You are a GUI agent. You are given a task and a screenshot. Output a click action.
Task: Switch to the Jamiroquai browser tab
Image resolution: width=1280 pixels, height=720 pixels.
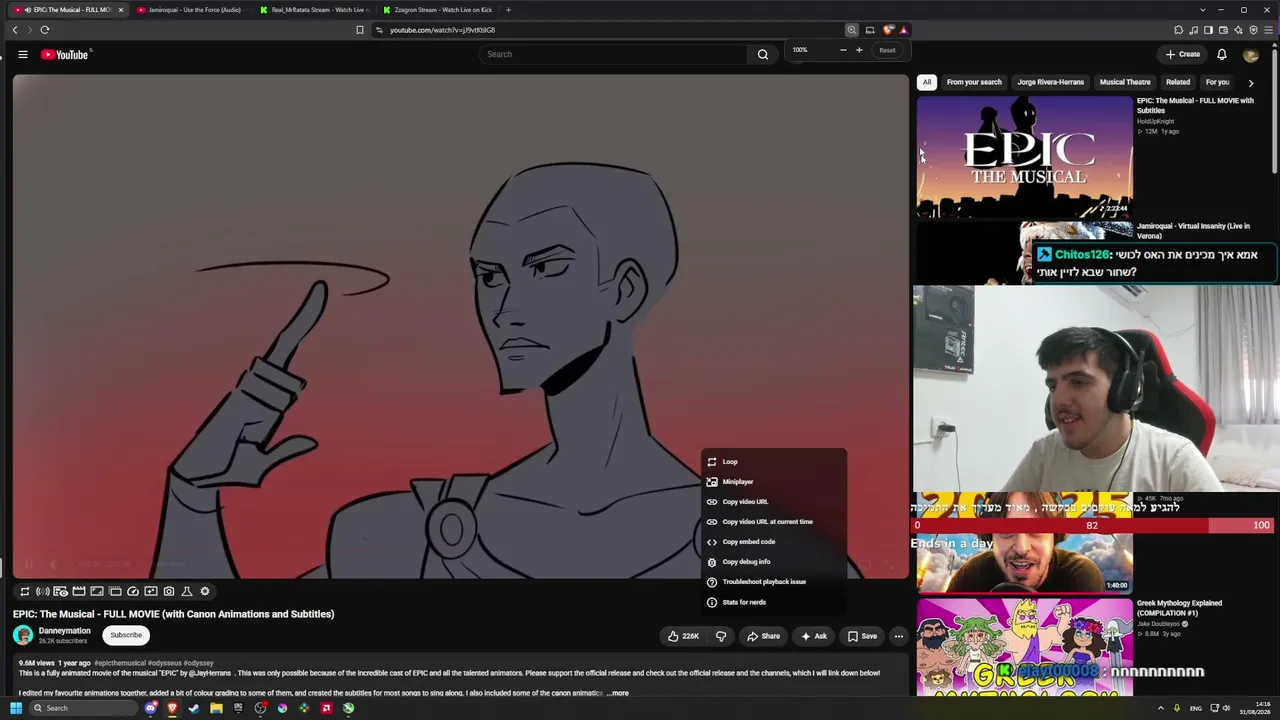tap(188, 10)
